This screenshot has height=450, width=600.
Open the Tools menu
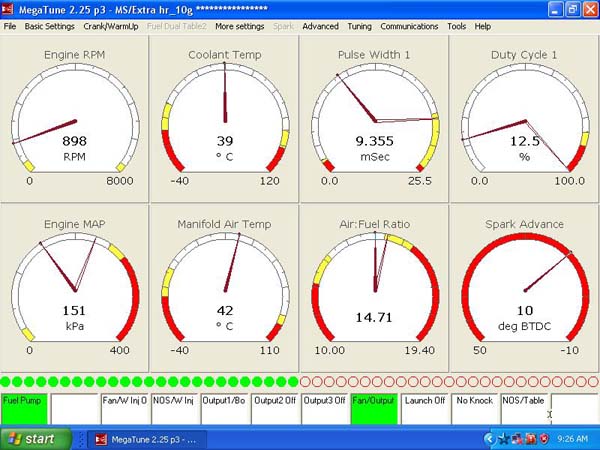click(x=457, y=26)
